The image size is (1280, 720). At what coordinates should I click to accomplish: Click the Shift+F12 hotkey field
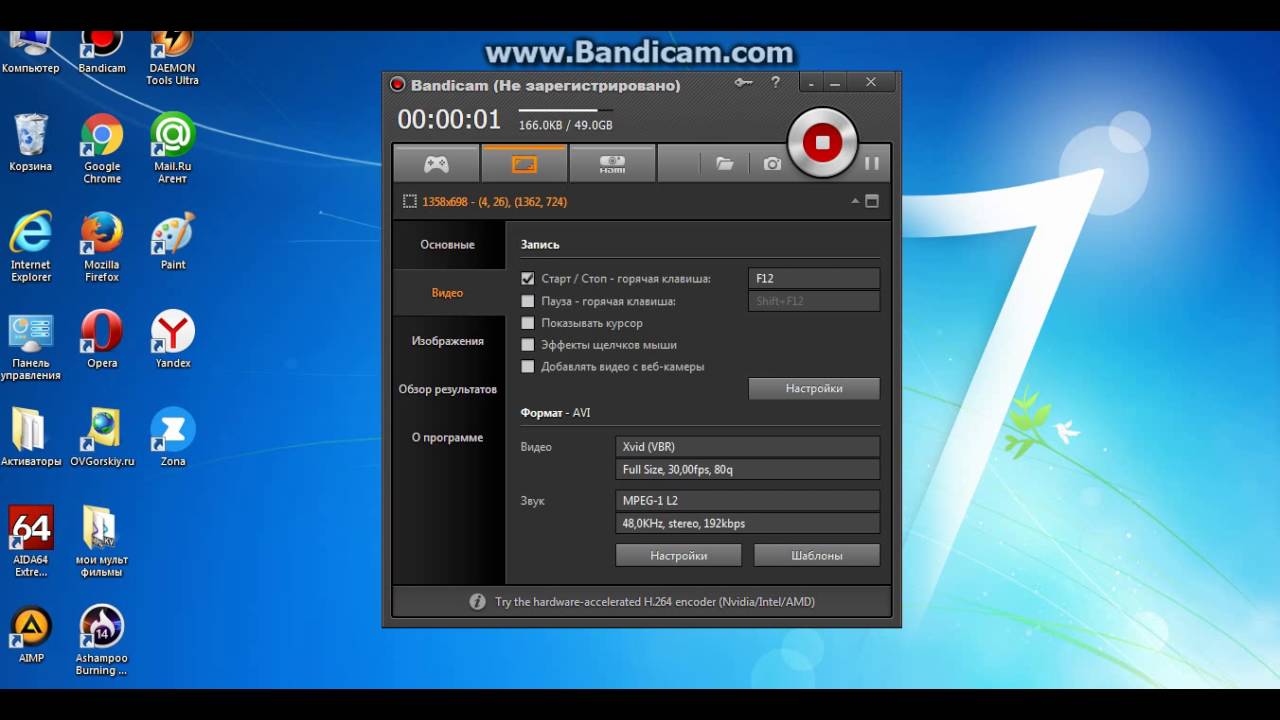tap(814, 301)
